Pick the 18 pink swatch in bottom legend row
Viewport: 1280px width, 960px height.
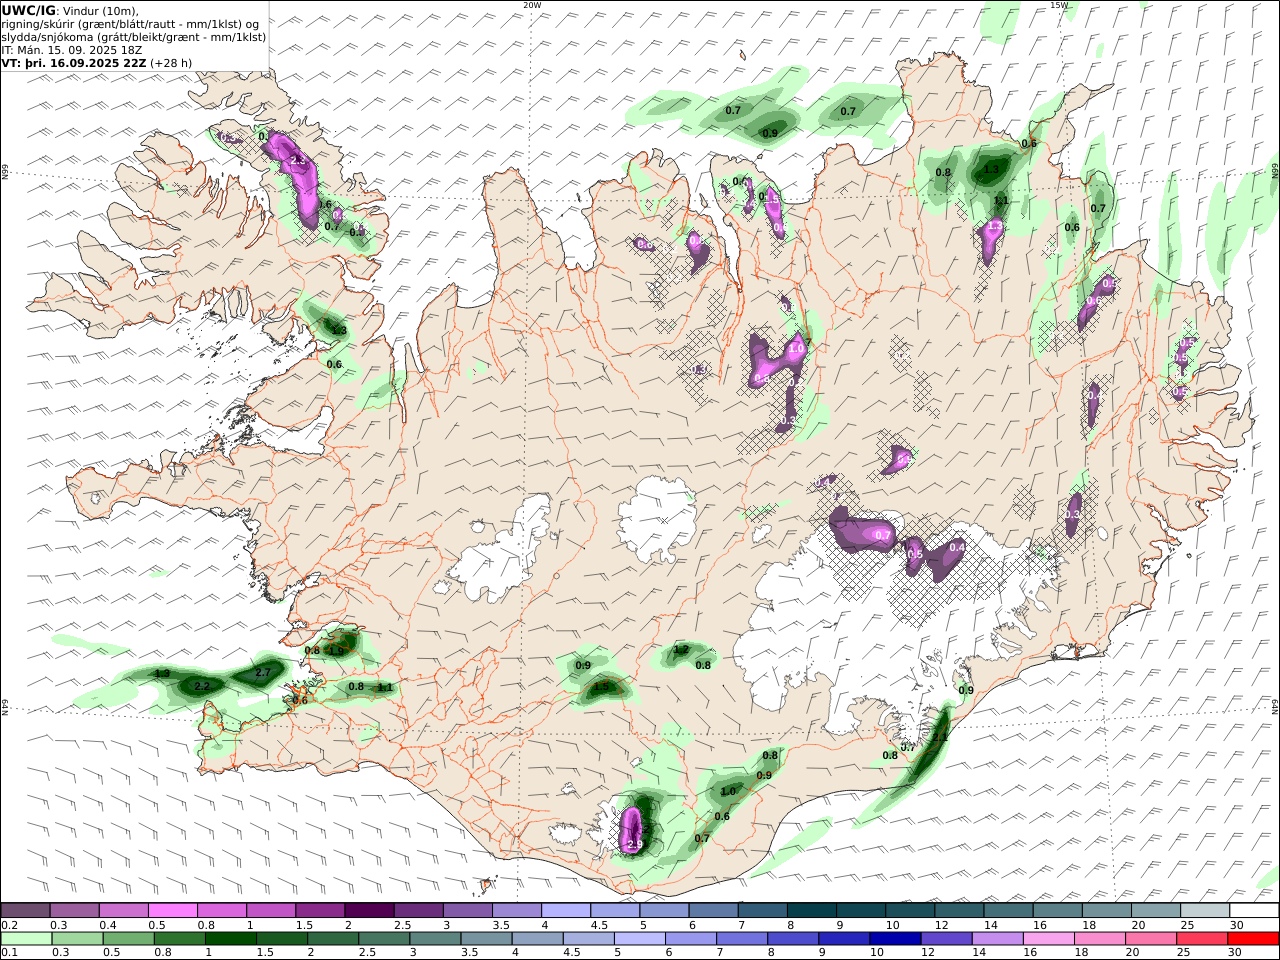[x=1098, y=939]
